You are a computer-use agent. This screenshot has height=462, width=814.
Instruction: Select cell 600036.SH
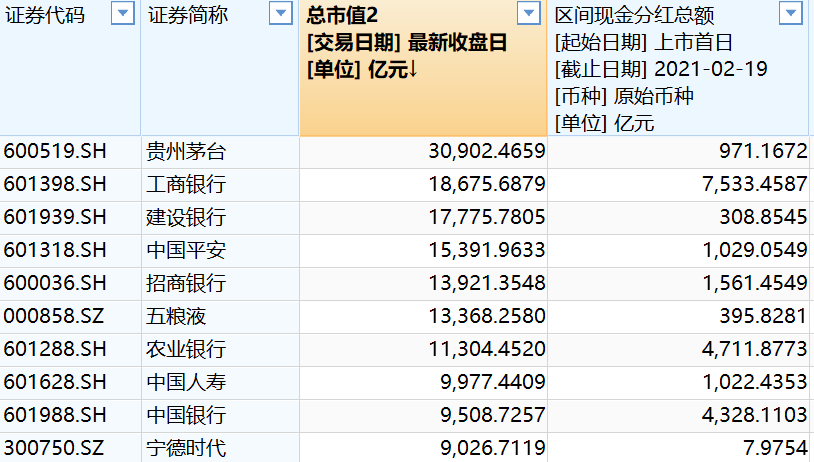coord(70,283)
